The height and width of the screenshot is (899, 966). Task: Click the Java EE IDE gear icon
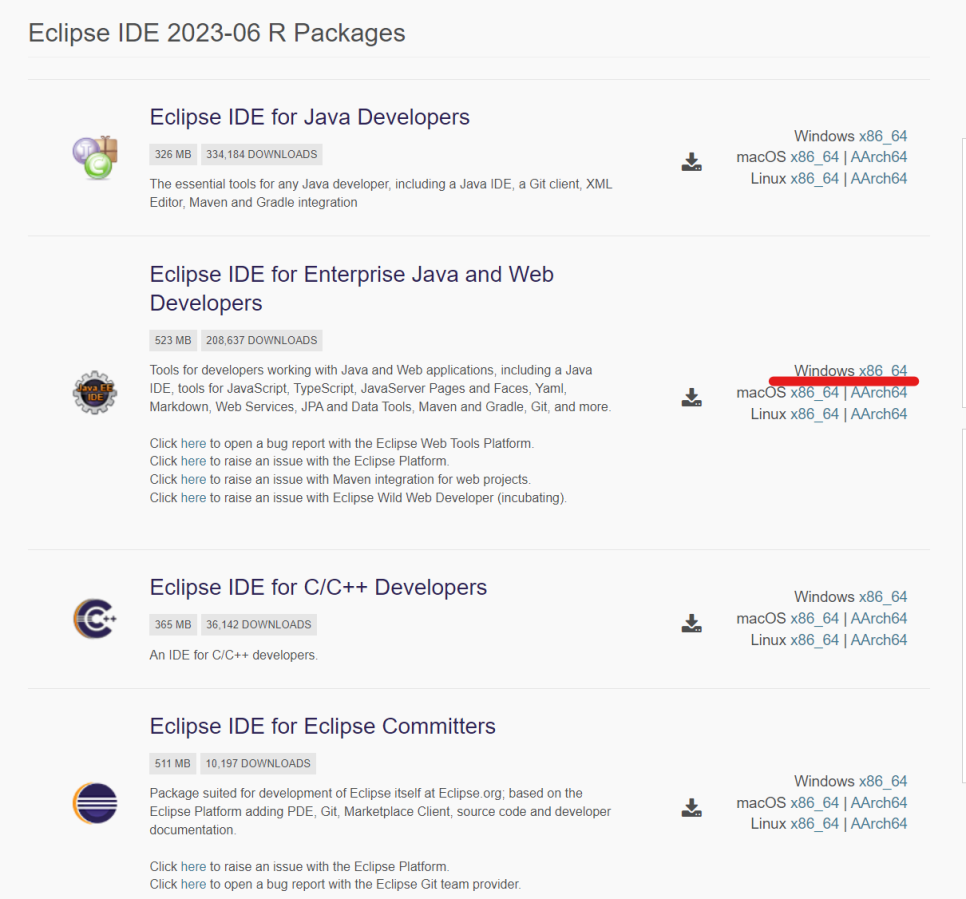click(x=95, y=393)
